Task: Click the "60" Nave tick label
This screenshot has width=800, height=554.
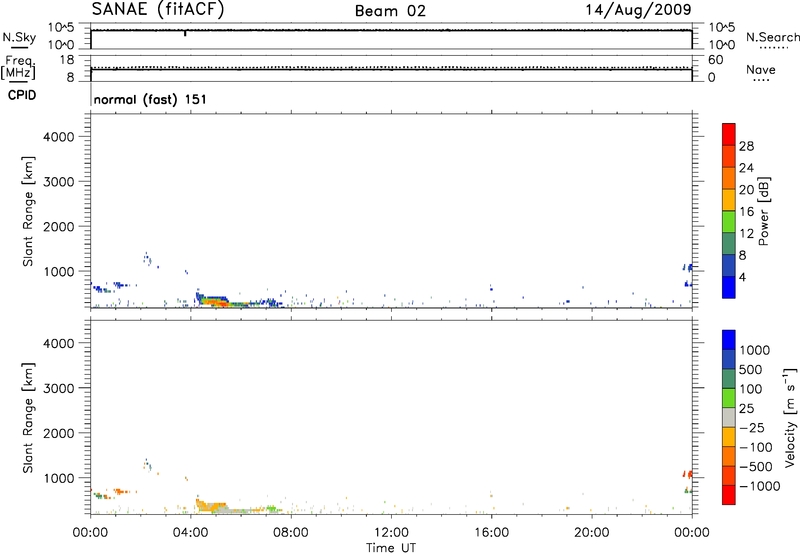Action: pyautogui.click(x=716, y=60)
